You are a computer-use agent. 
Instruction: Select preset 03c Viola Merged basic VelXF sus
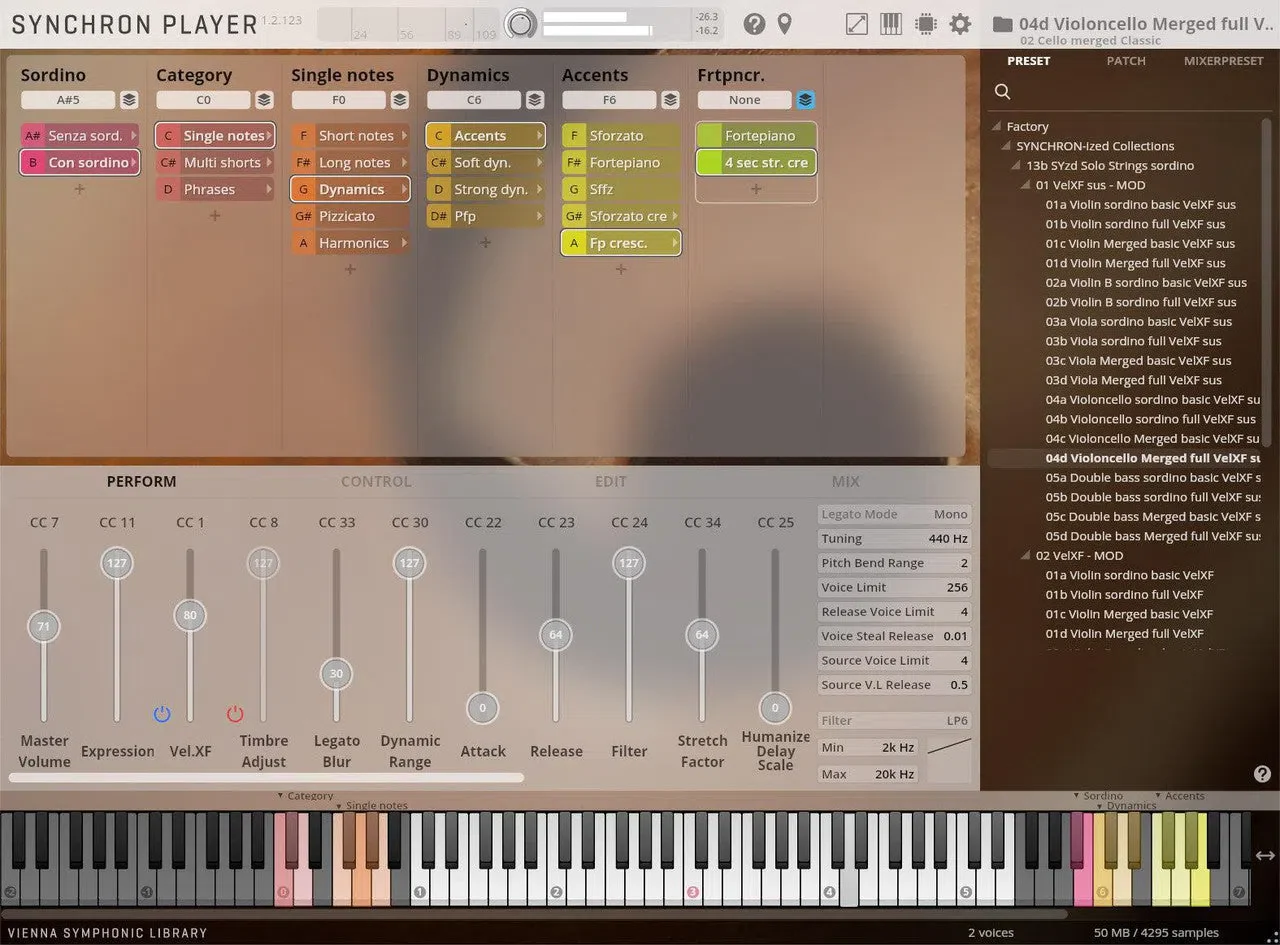pos(1139,361)
